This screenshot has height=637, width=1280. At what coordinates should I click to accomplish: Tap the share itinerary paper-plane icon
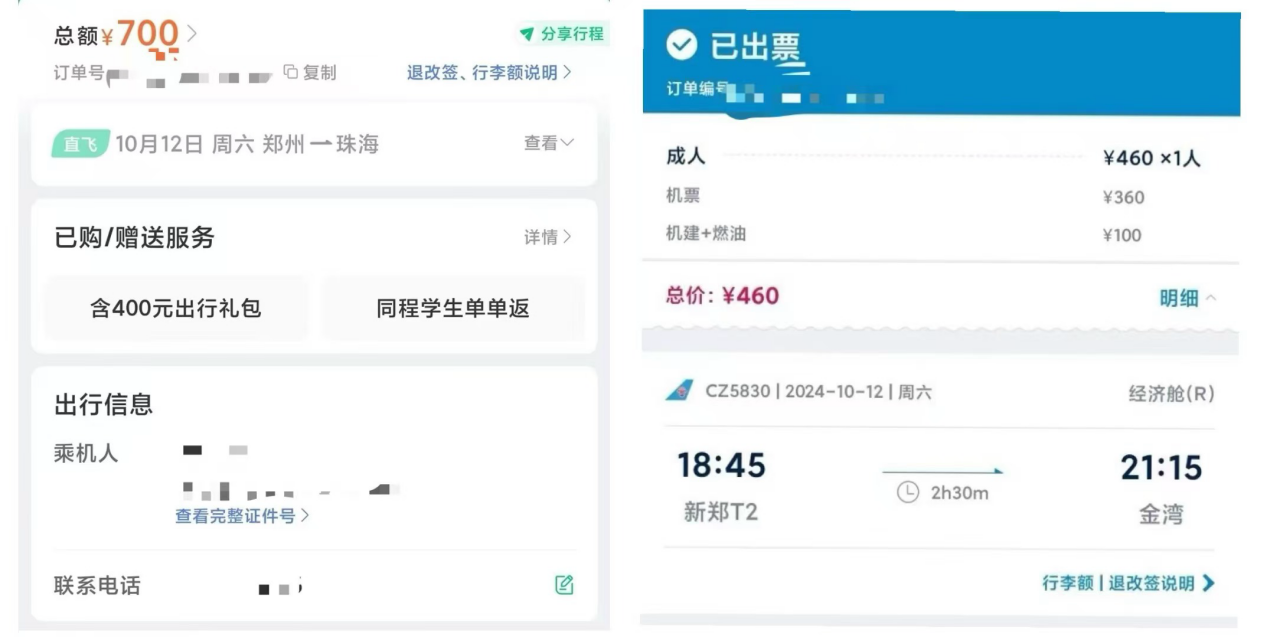(x=526, y=34)
